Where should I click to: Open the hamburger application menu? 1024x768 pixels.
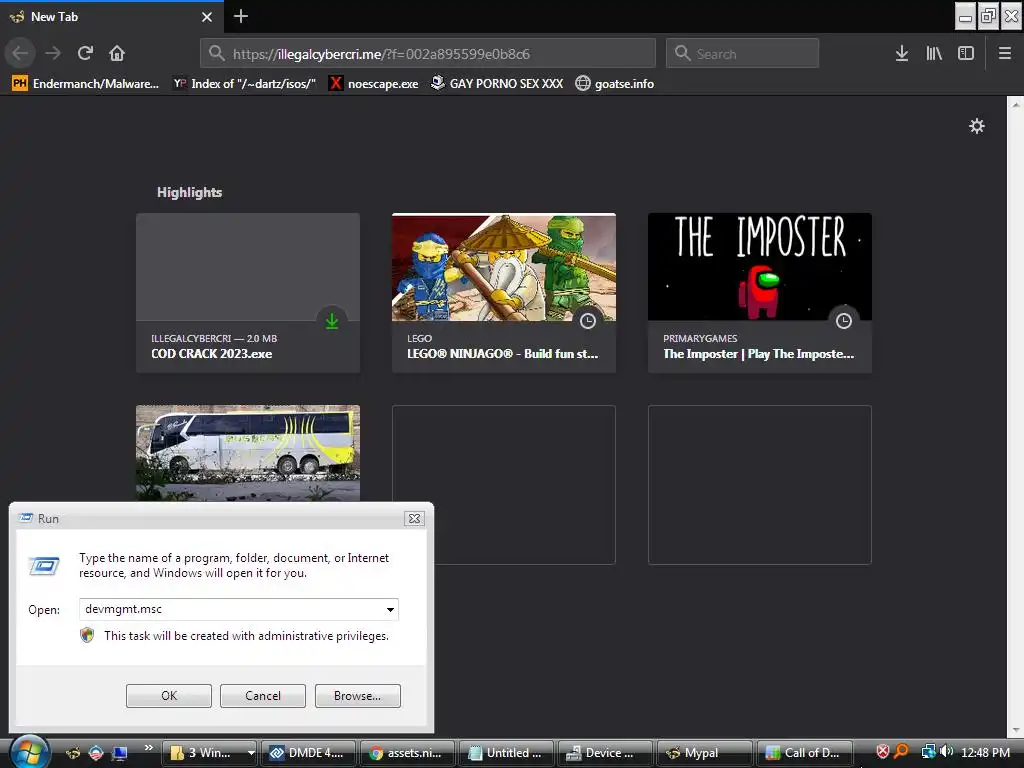pos(1004,53)
